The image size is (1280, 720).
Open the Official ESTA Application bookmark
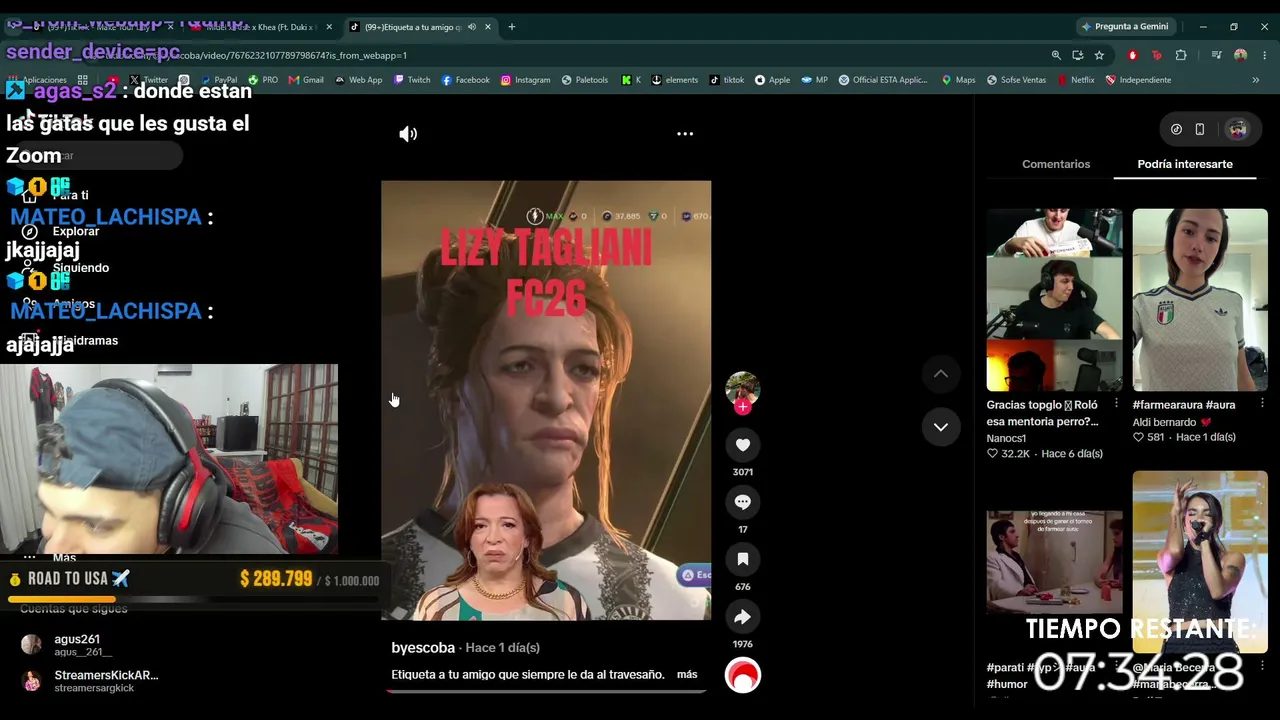point(883,80)
